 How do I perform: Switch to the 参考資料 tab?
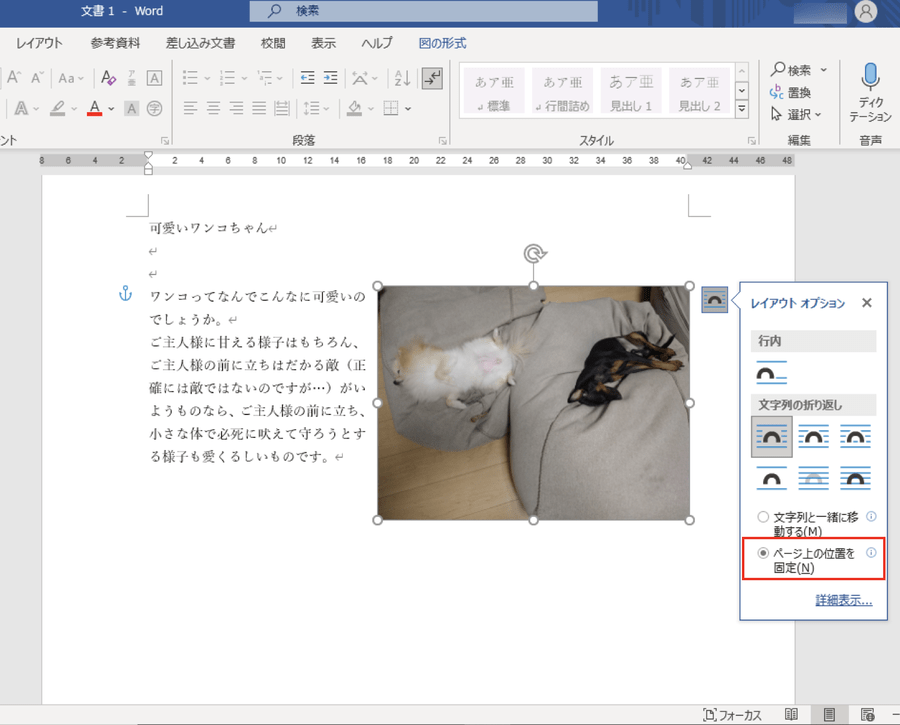pos(115,43)
